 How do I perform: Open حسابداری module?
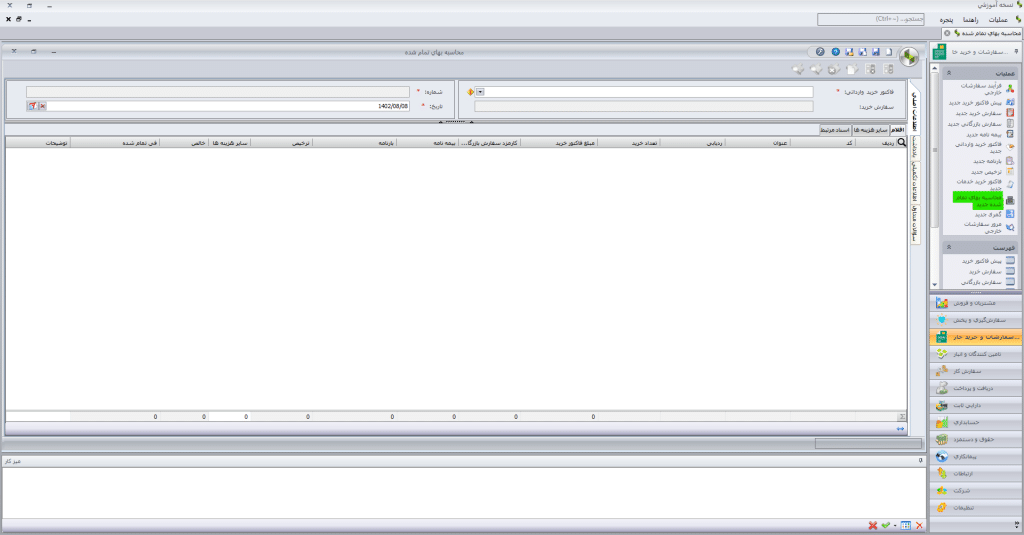976,422
